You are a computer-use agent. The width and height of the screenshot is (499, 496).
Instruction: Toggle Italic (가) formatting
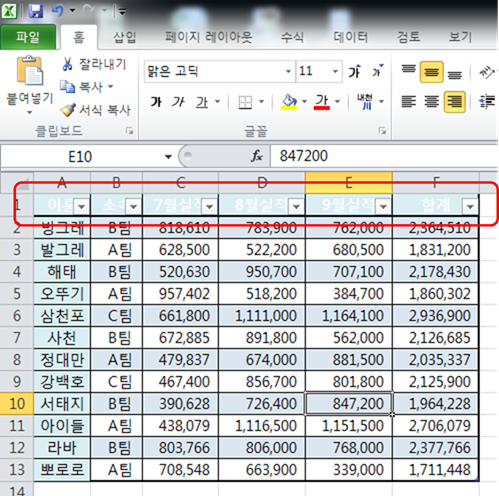point(178,102)
